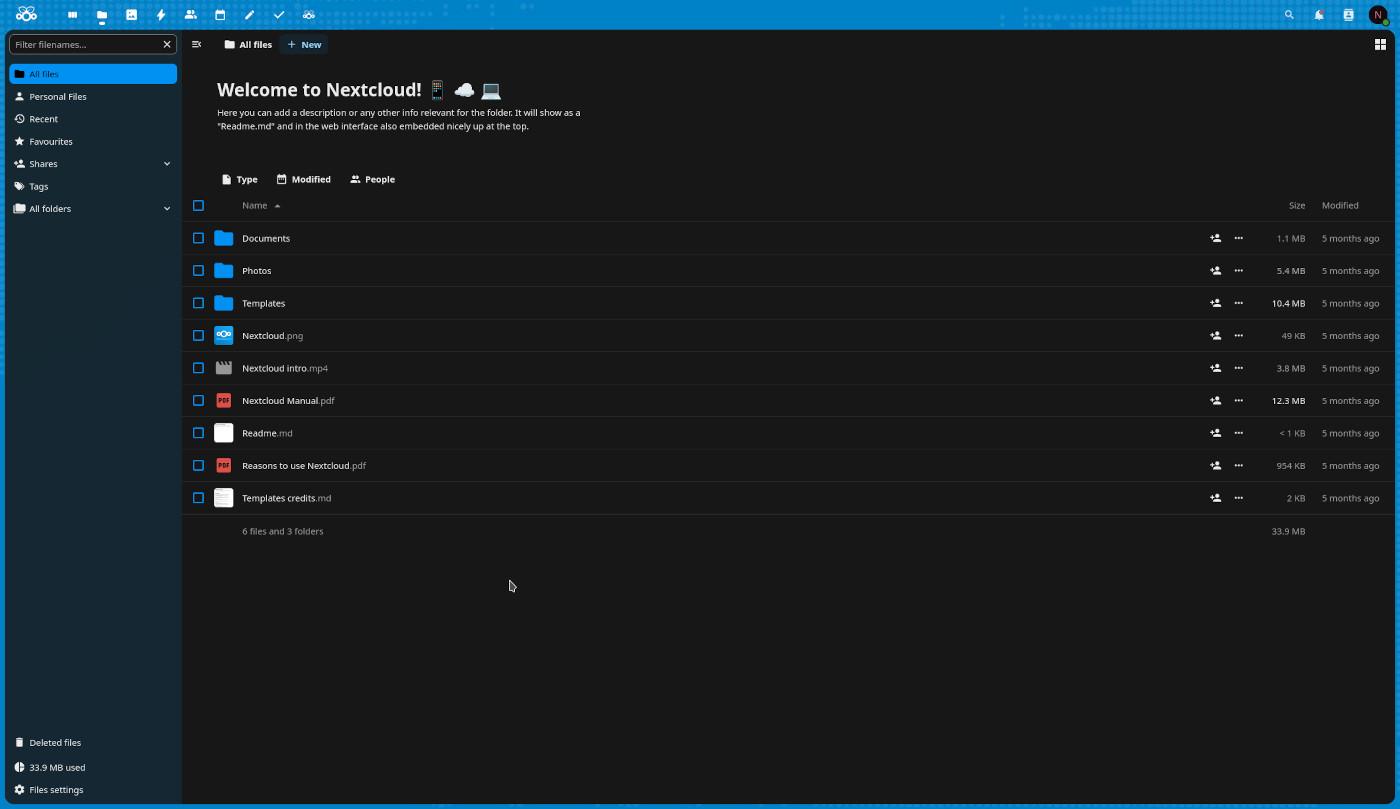Image resolution: width=1400 pixels, height=809 pixels.
Task: Open the Calendar app icon in top bar
Action: click(x=220, y=15)
